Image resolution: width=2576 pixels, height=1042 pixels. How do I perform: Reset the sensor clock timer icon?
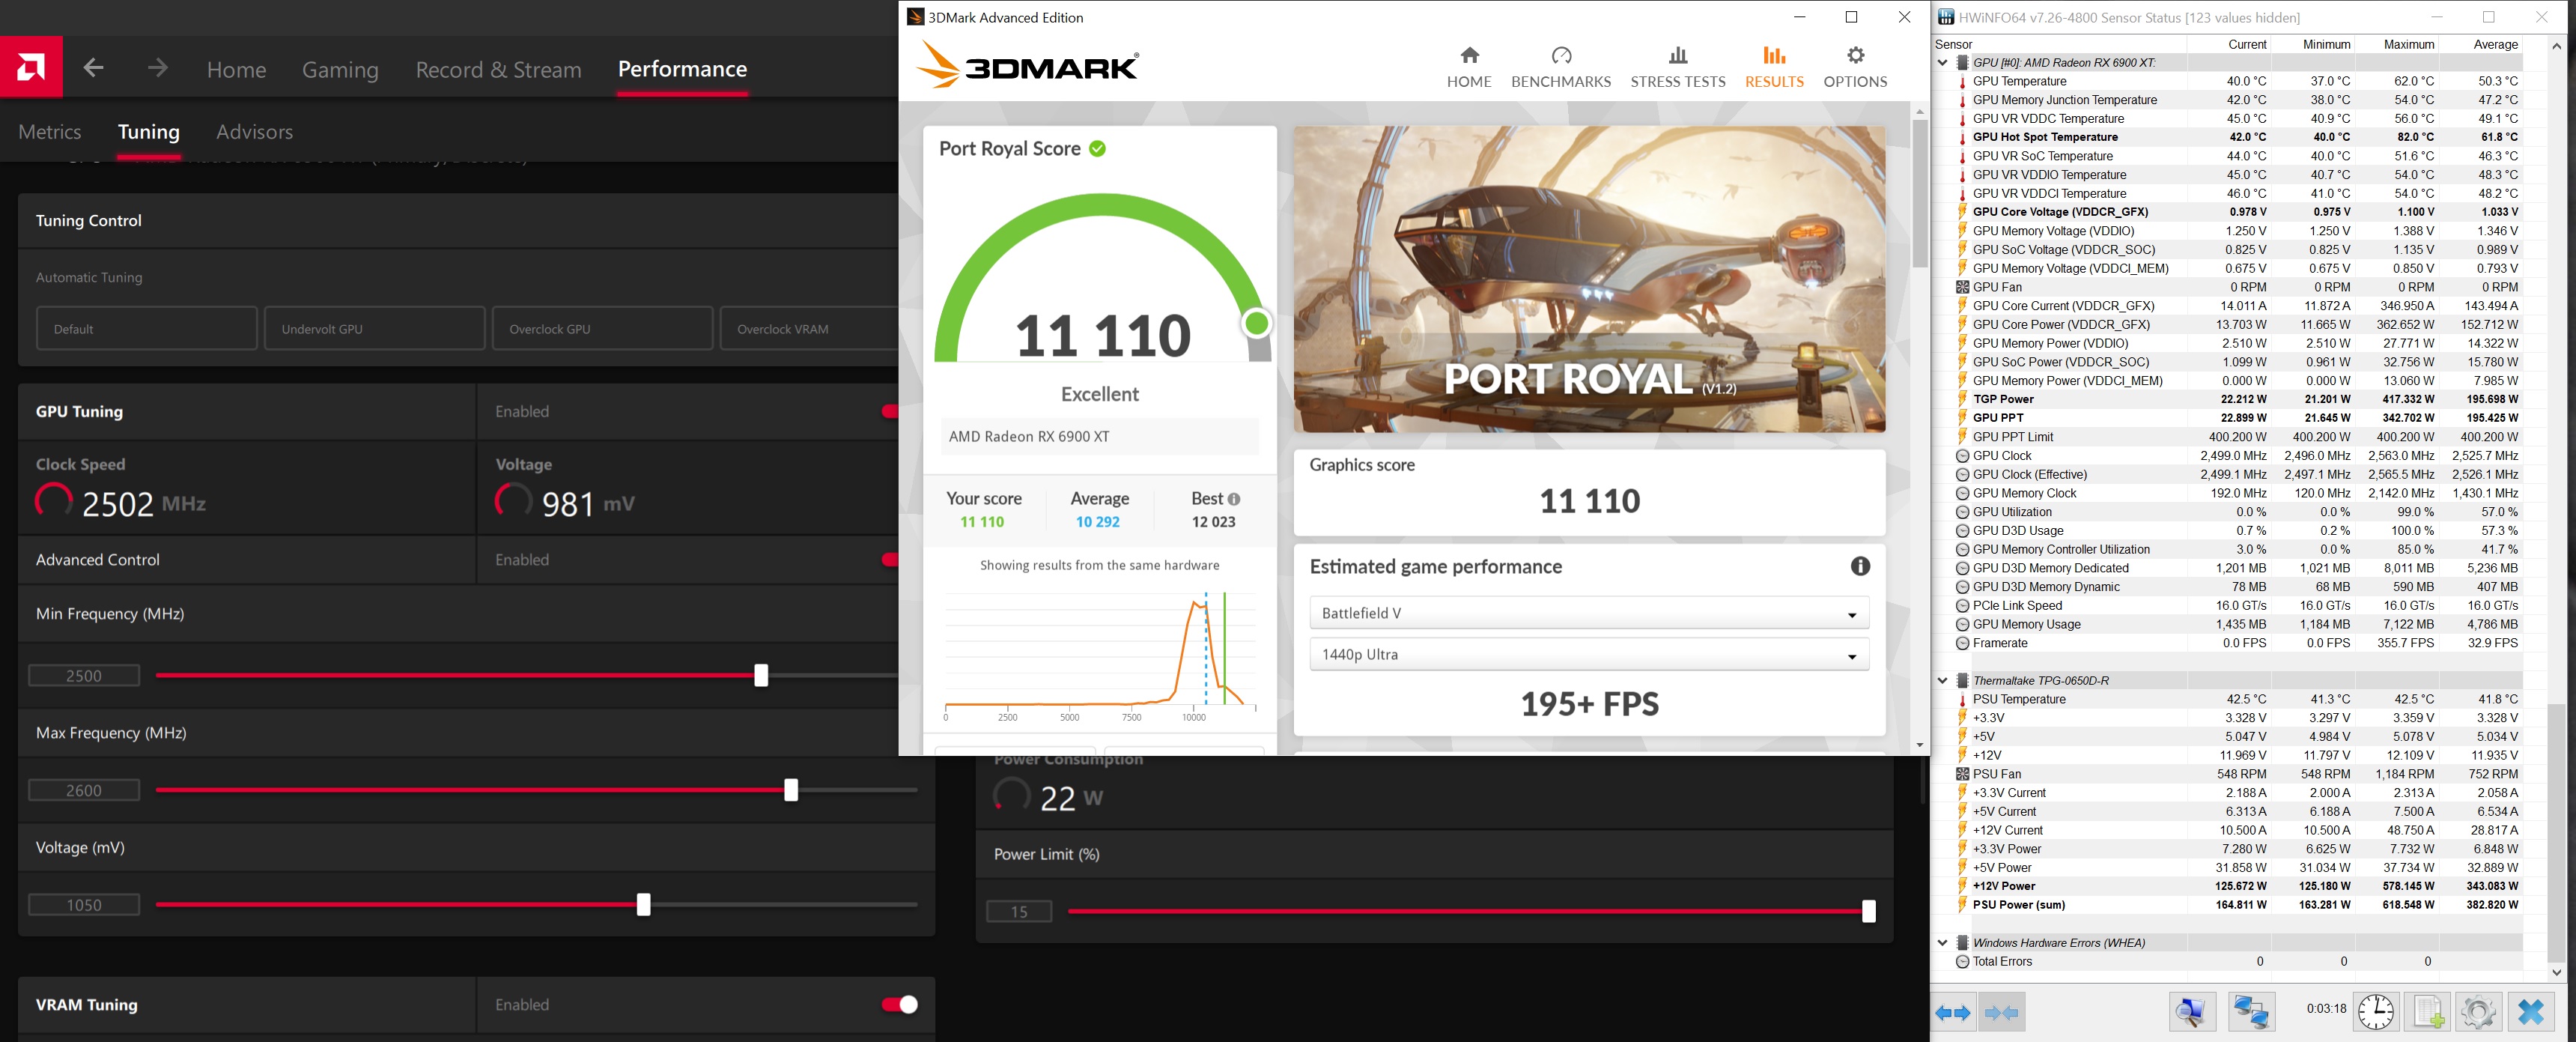pos(2376,1013)
